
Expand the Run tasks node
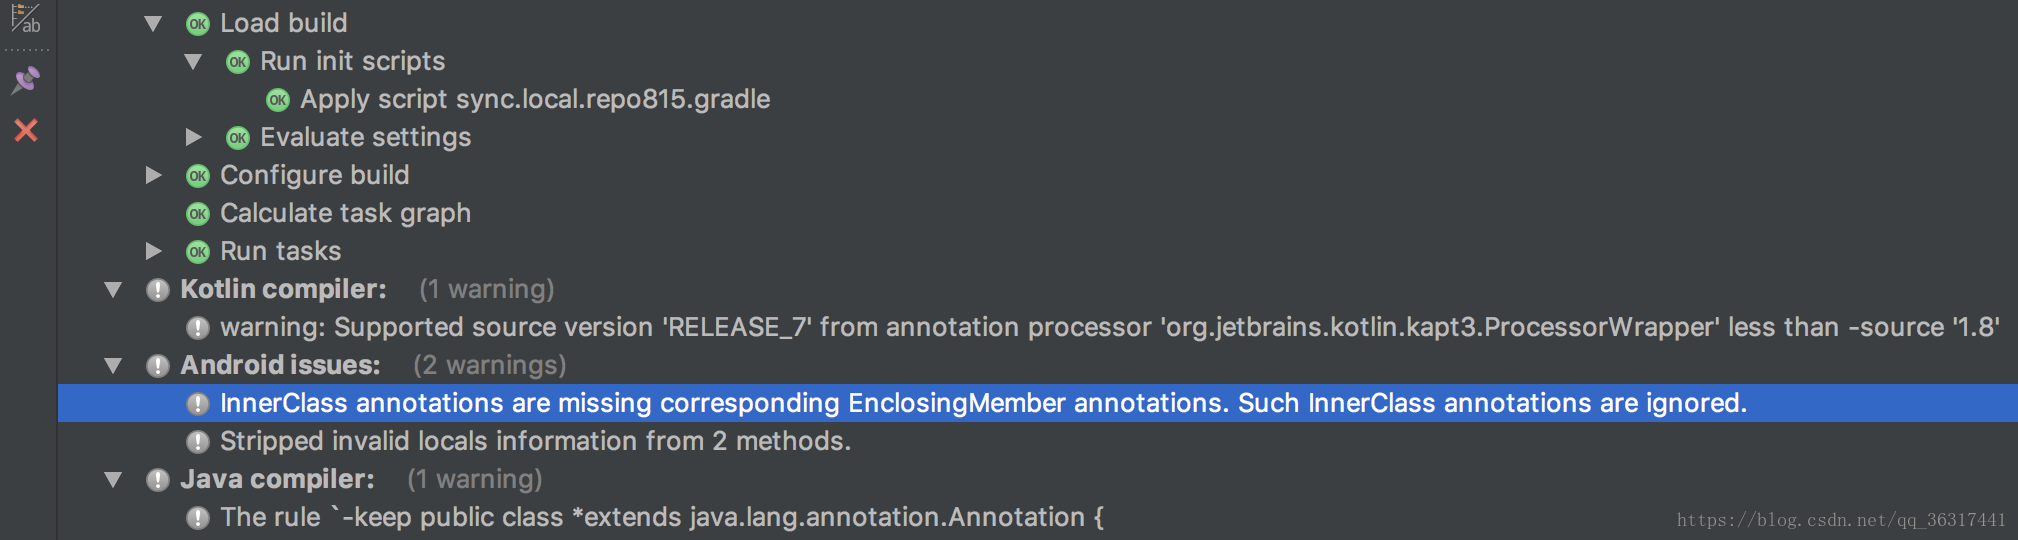pos(154,251)
